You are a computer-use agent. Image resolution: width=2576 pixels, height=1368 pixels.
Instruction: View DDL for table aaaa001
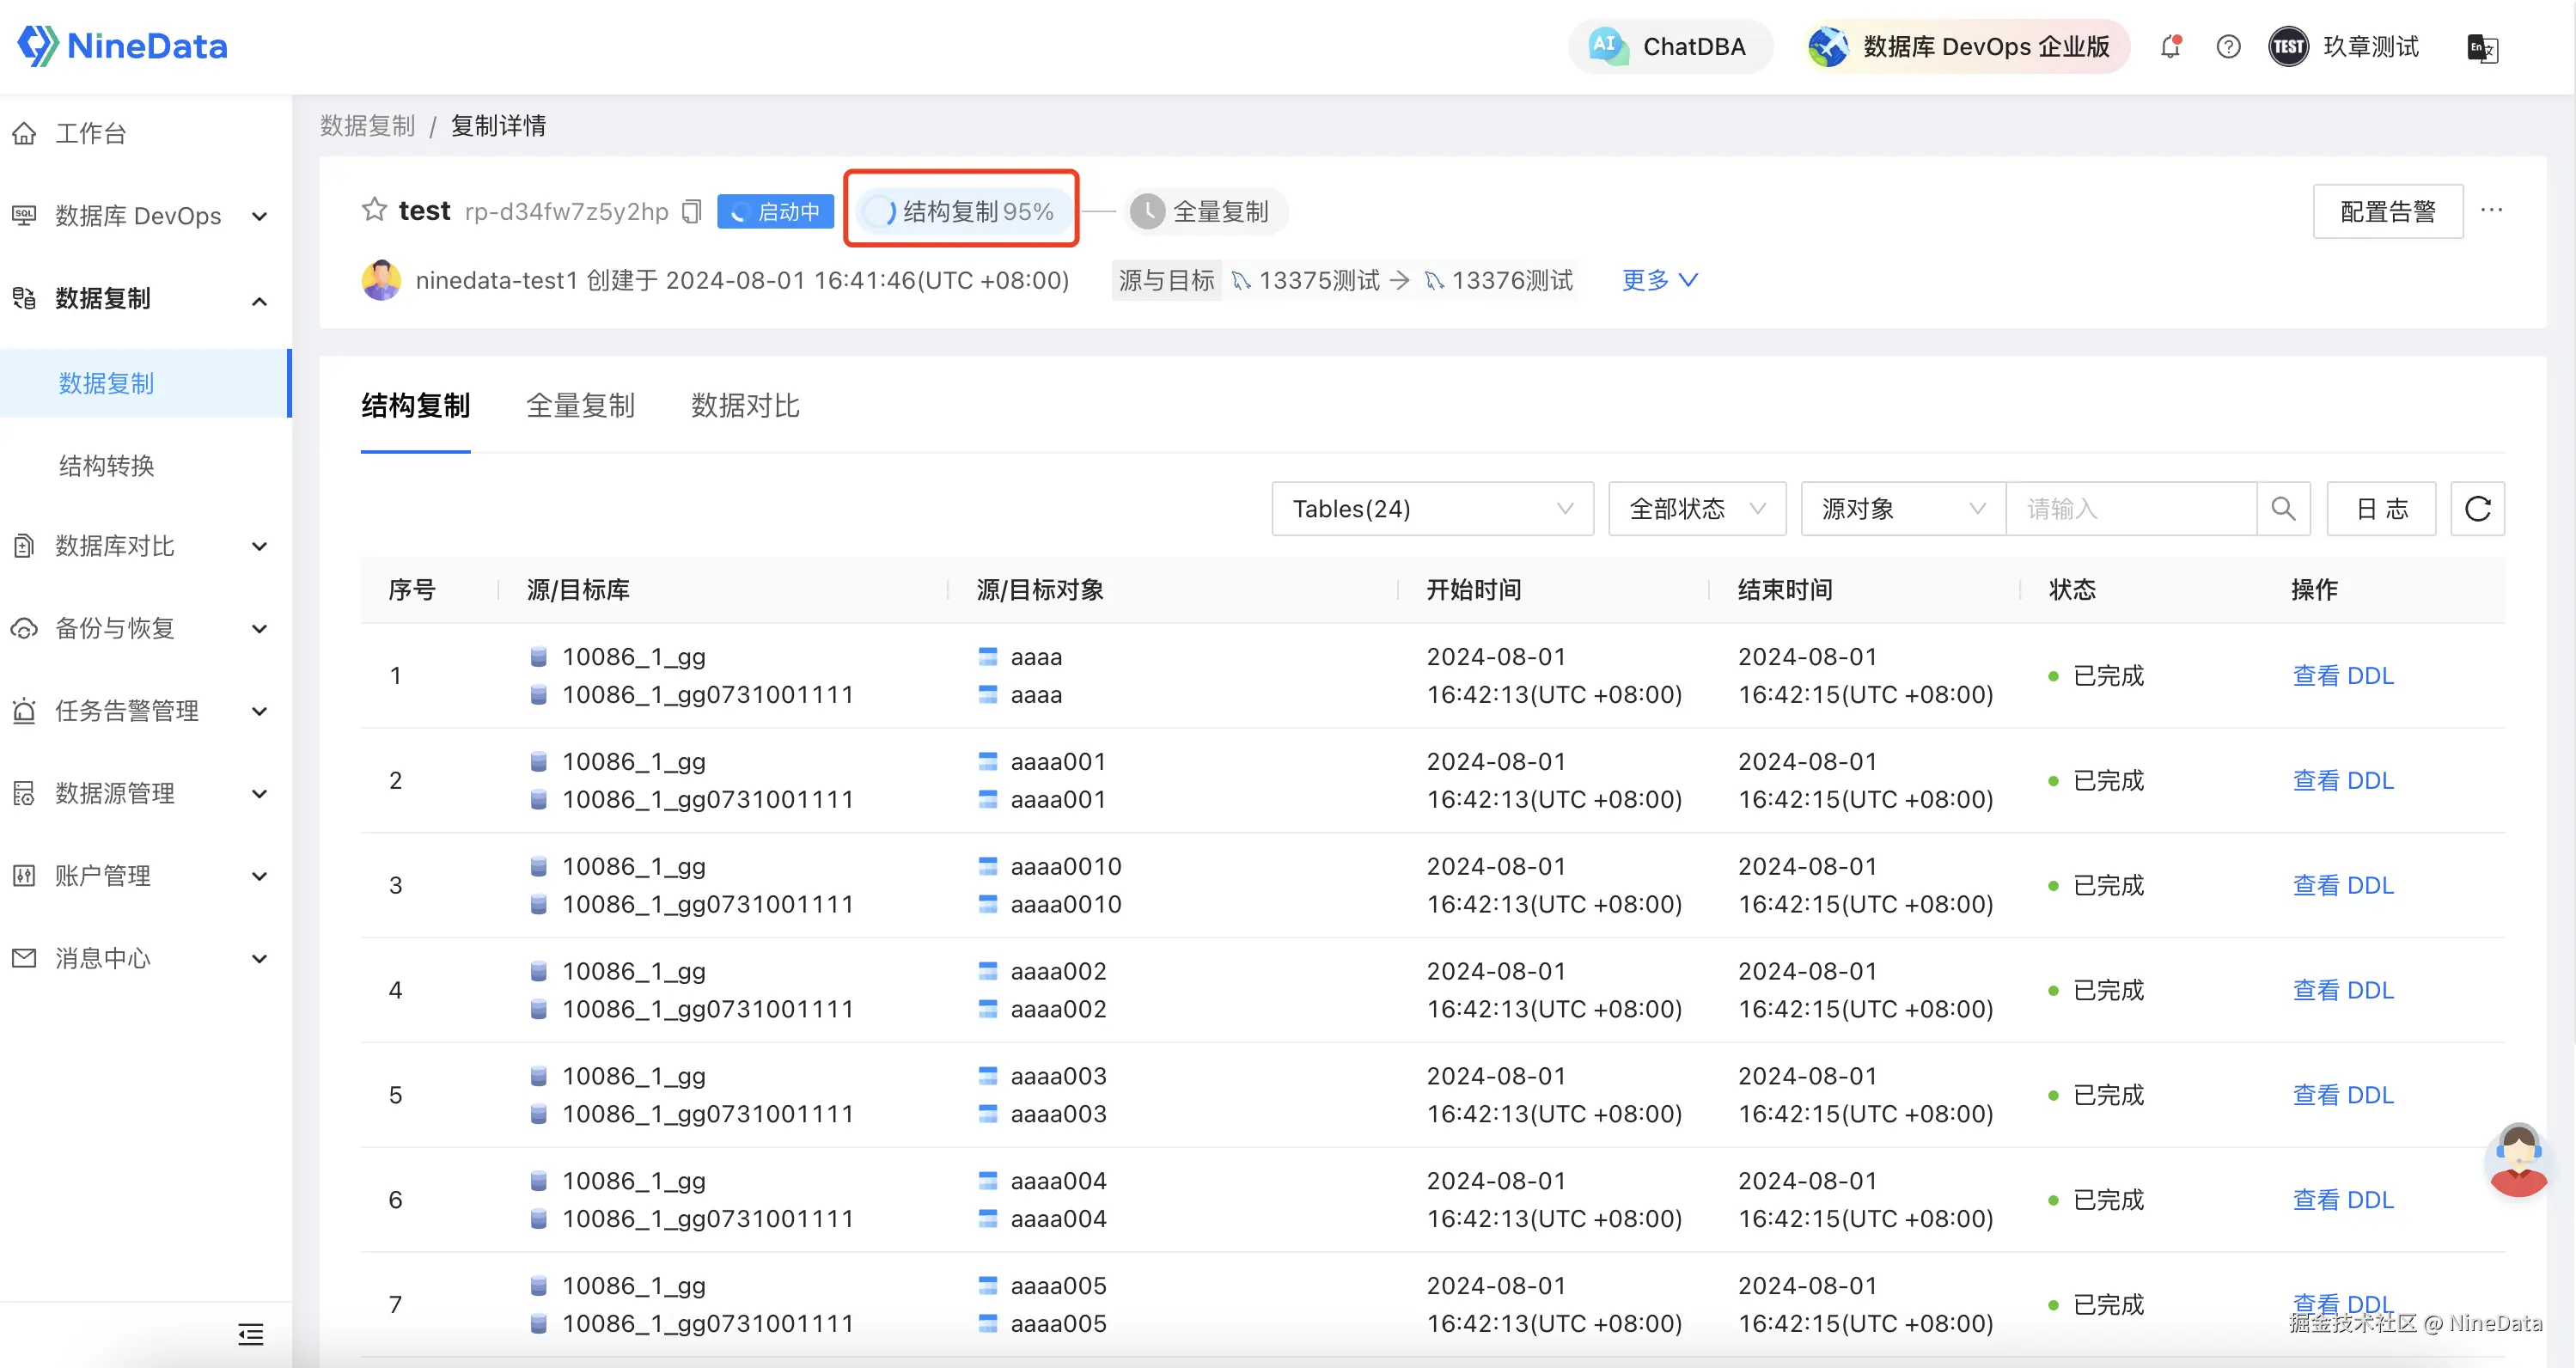pos(2342,780)
